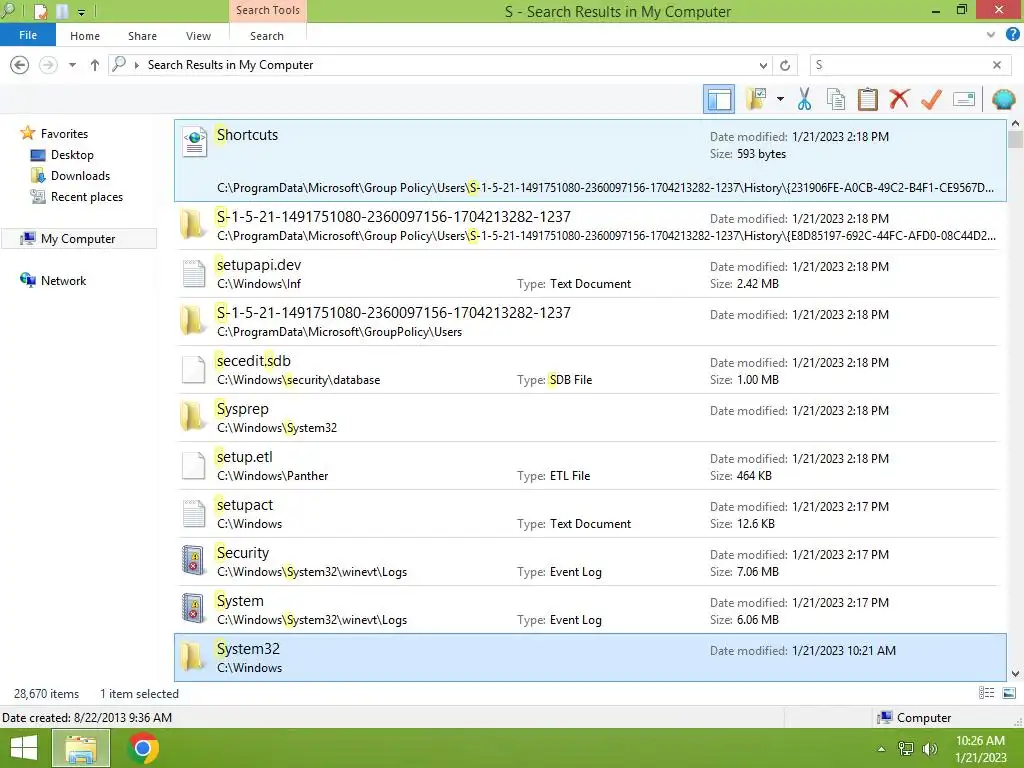Click the Forward navigation arrow
Screen dimensions: 1024x768
tap(48, 65)
